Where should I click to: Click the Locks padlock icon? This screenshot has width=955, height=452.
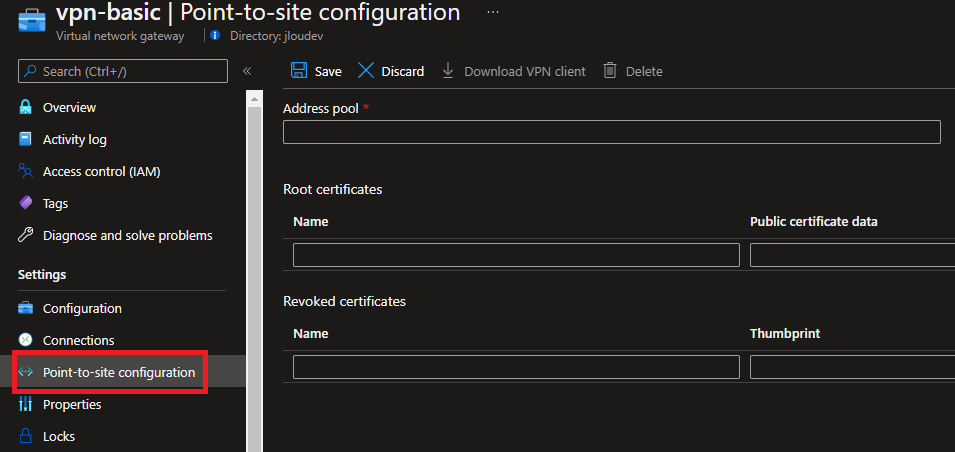pos(25,436)
